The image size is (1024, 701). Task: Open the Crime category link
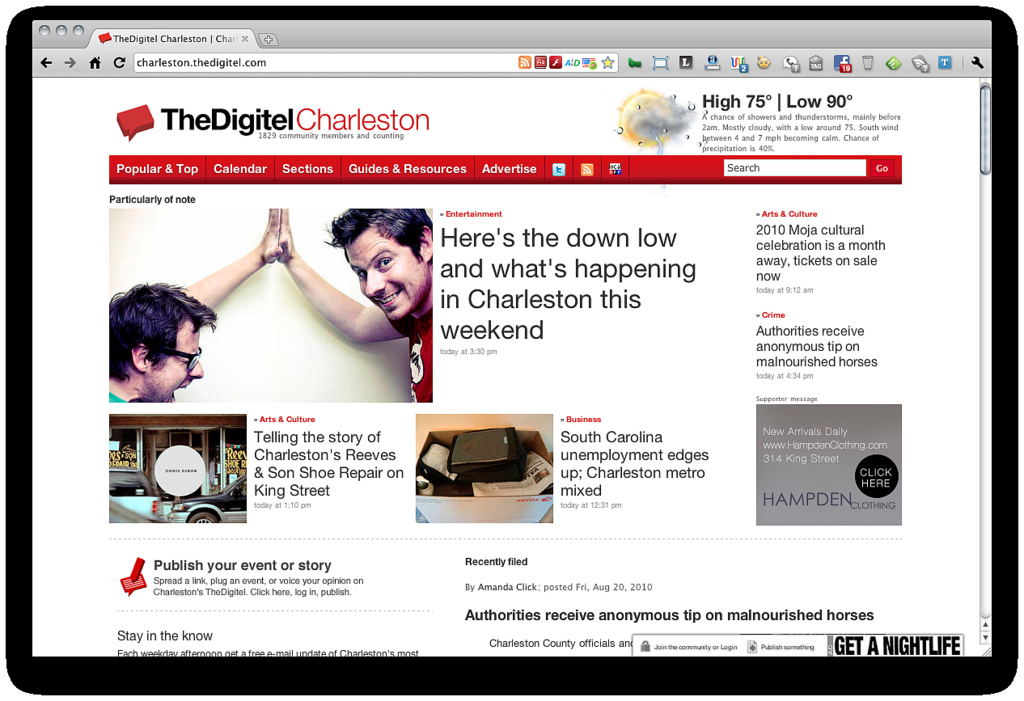pos(773,315)
